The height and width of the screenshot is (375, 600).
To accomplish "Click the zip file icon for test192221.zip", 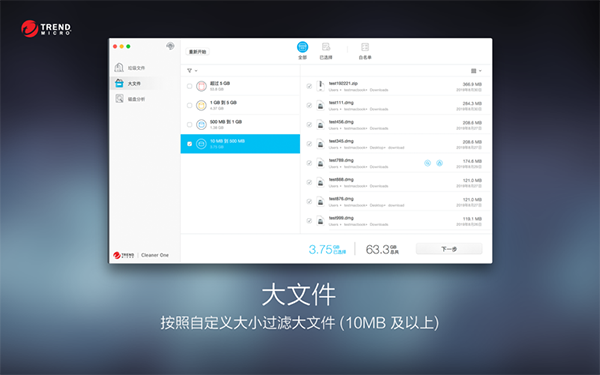I will pyautogui.click(x=320, y=86).
